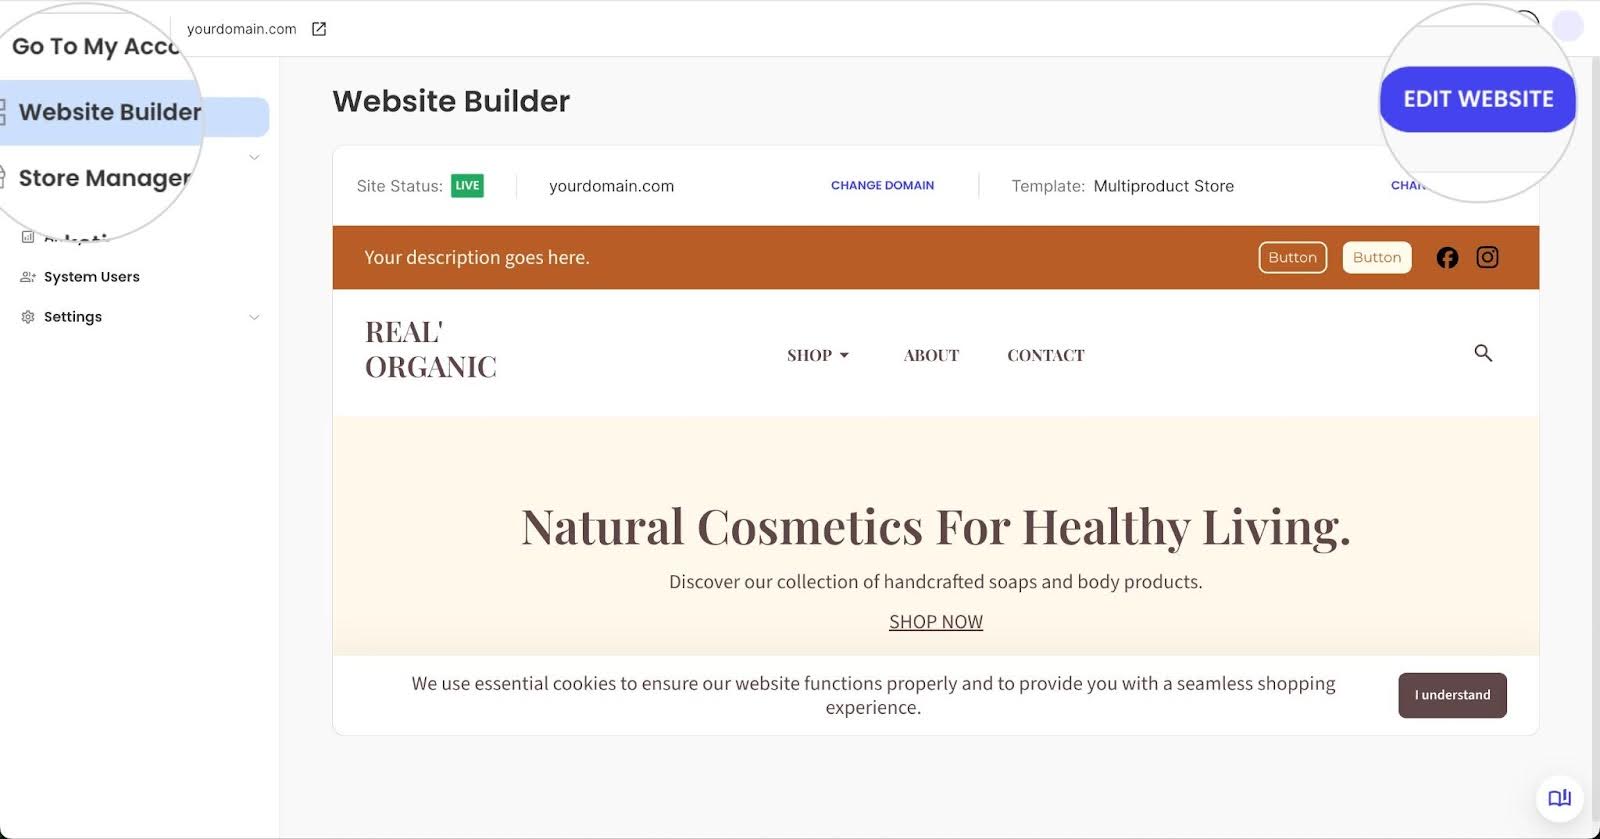The width and height of the screenshot is (1600, 839).
Task: Expand the Settings chevron
Action: pos(254,317)
